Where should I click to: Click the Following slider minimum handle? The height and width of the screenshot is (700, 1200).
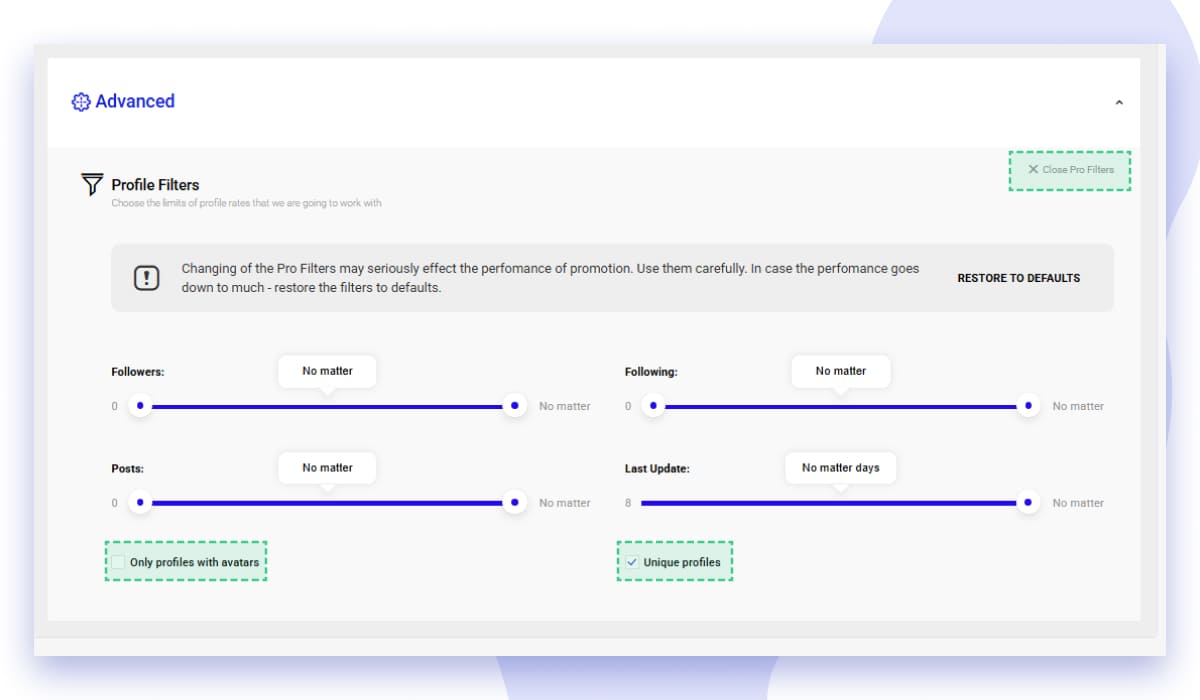653,406
